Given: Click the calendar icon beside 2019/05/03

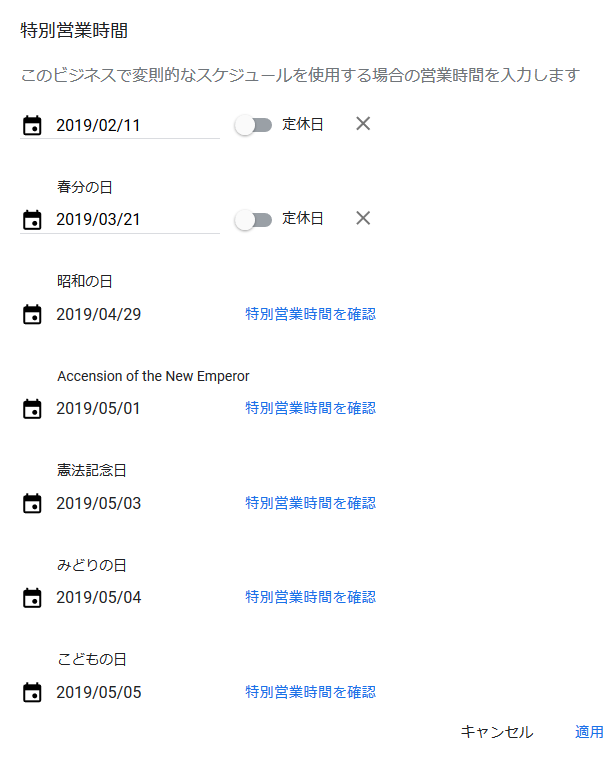Looking at the screenshot, I should coord(32,503).
